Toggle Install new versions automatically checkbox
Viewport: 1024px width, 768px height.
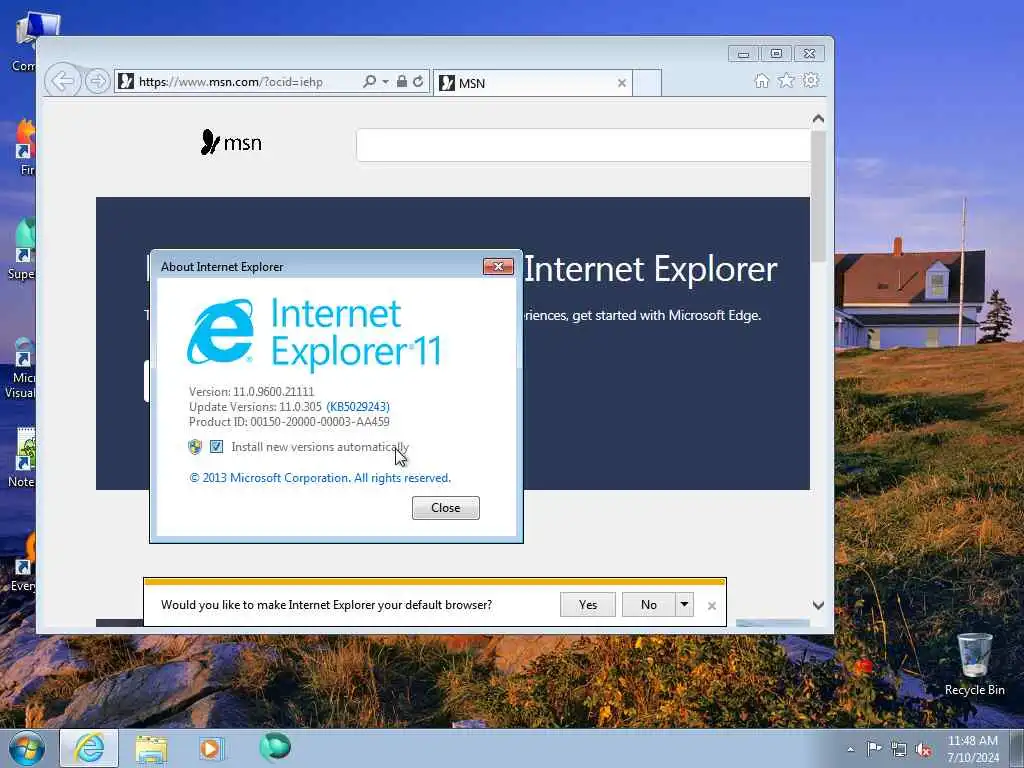tap(216, 447)
